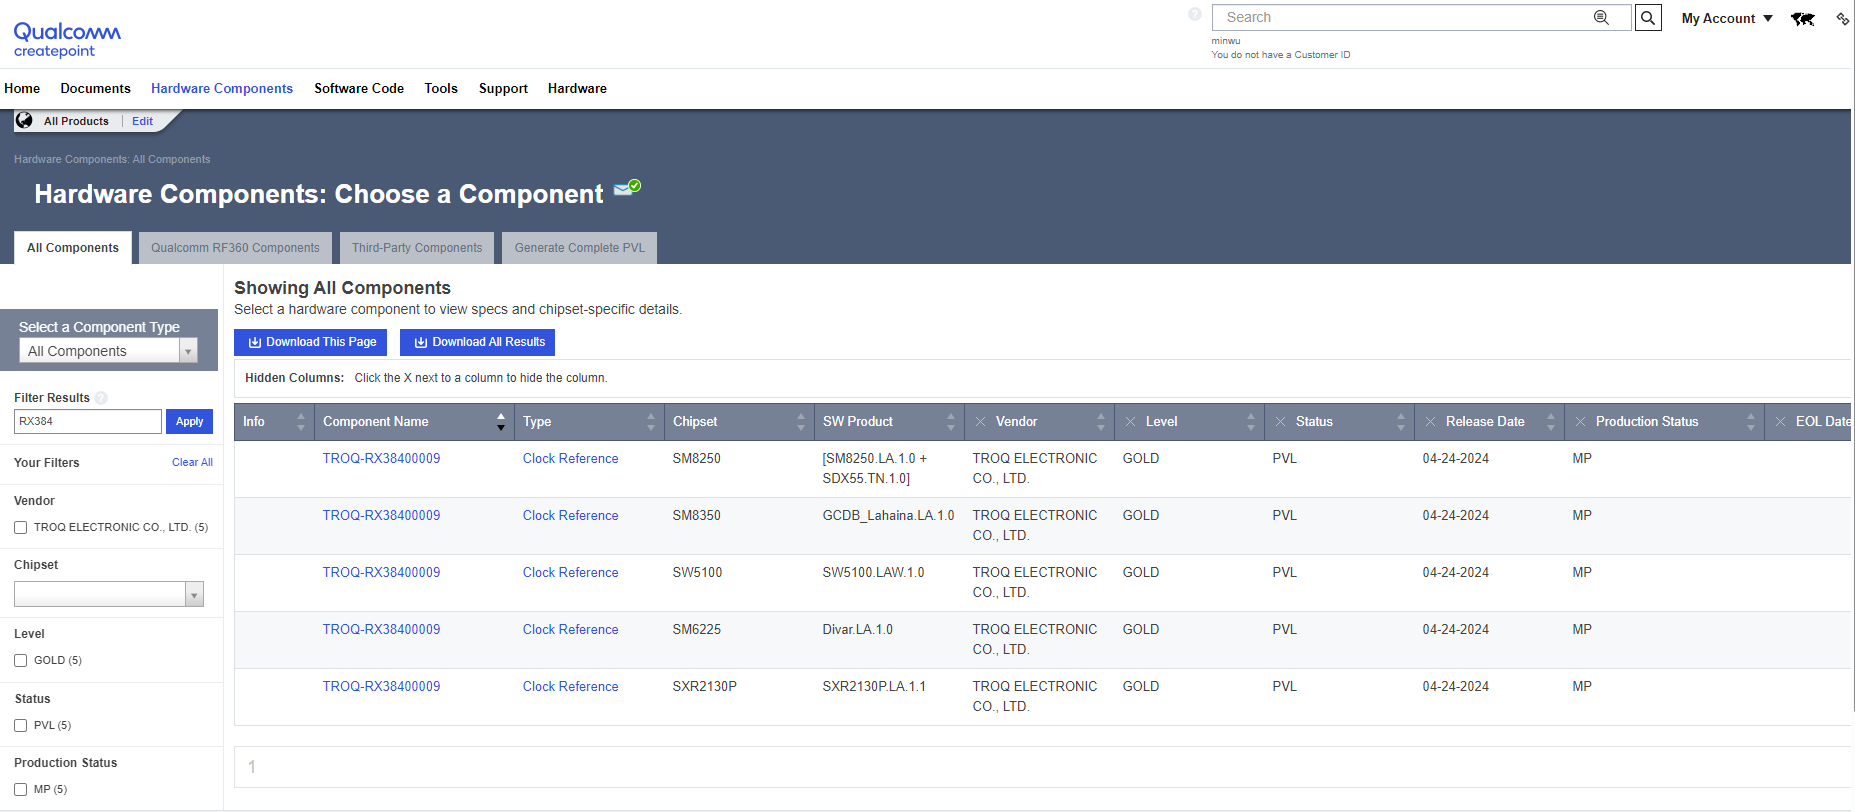
Task: Open TROQ-RX38400009 link for SM8250 chipset
Action: 381,459
